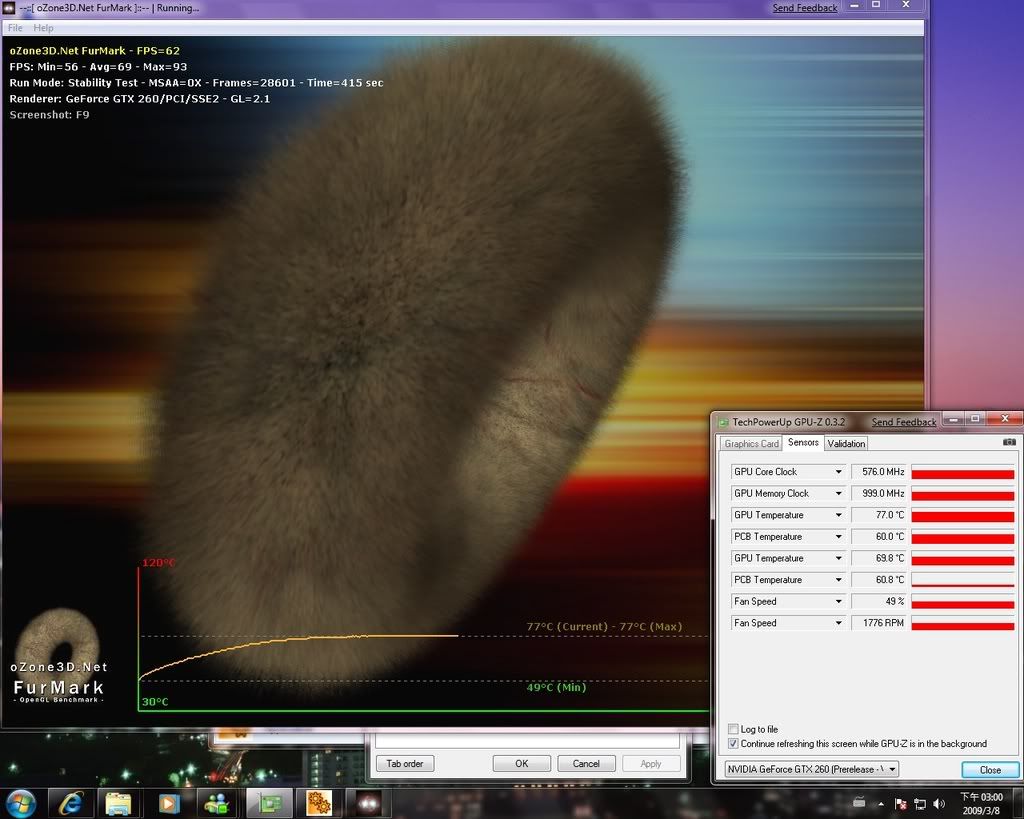The width and height of the screenshot is (1024, 819).
Task: Open the Help menu in FurMark
Action: tap(43, 27)
